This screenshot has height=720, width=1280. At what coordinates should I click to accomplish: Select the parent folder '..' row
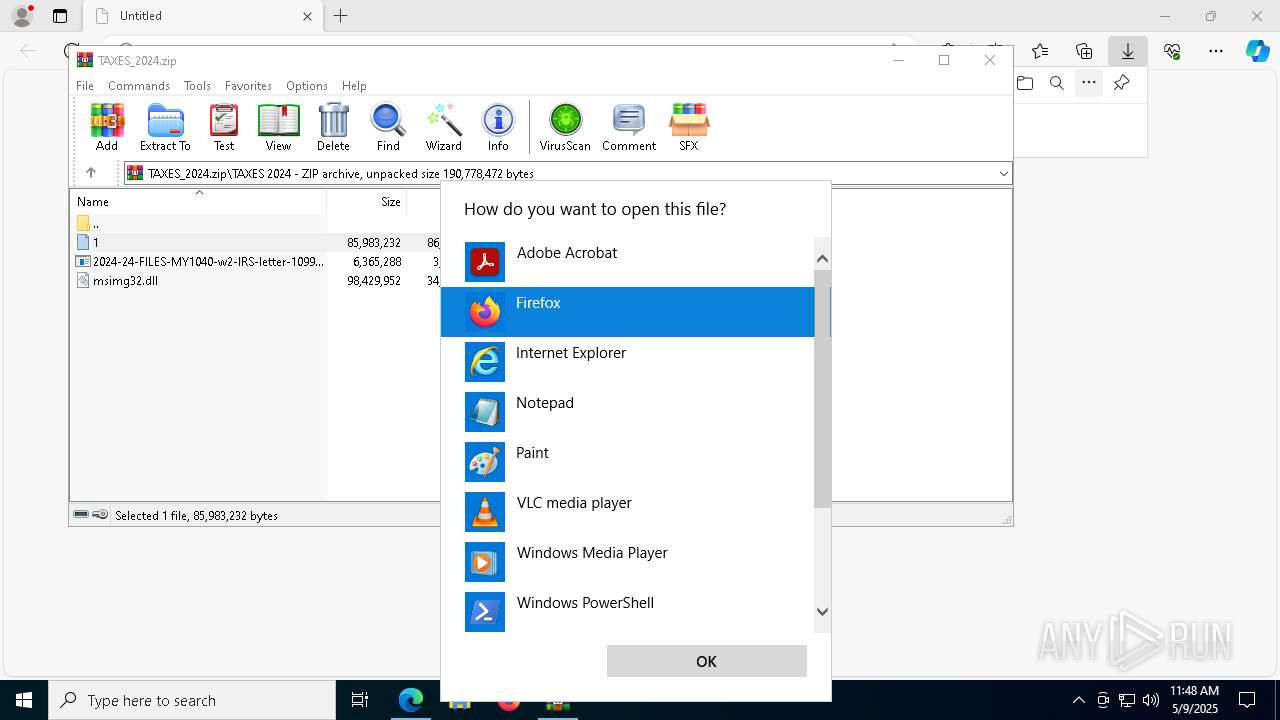tap(198, 223)
